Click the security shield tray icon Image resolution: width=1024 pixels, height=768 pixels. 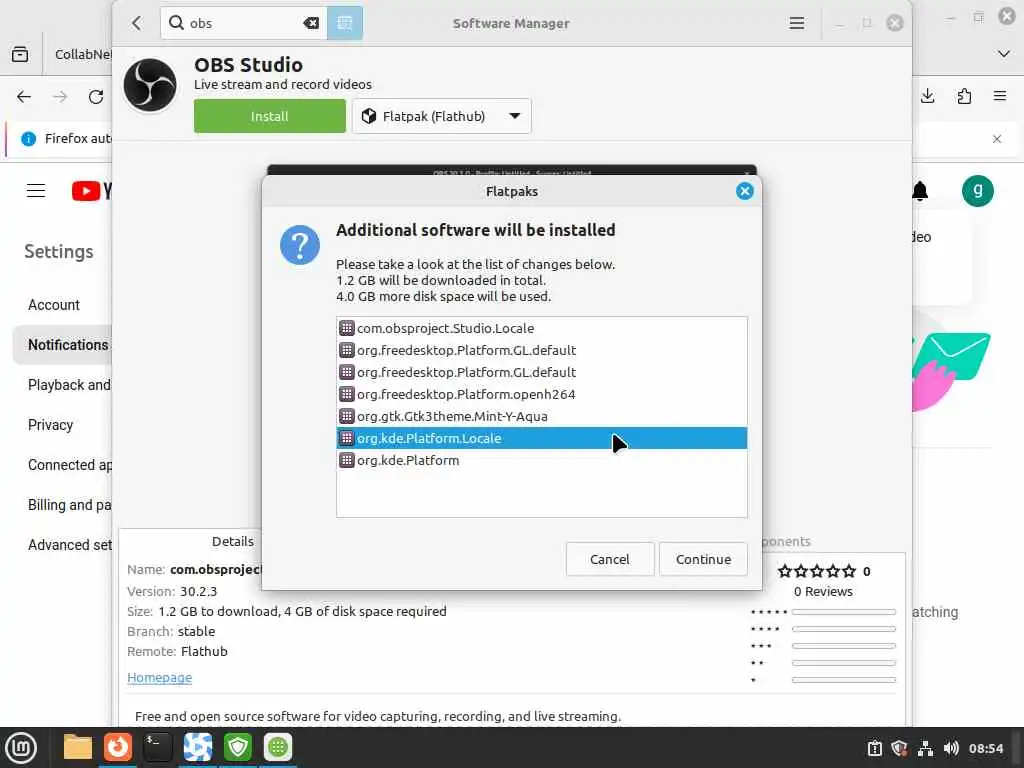(x=900, y=748)
